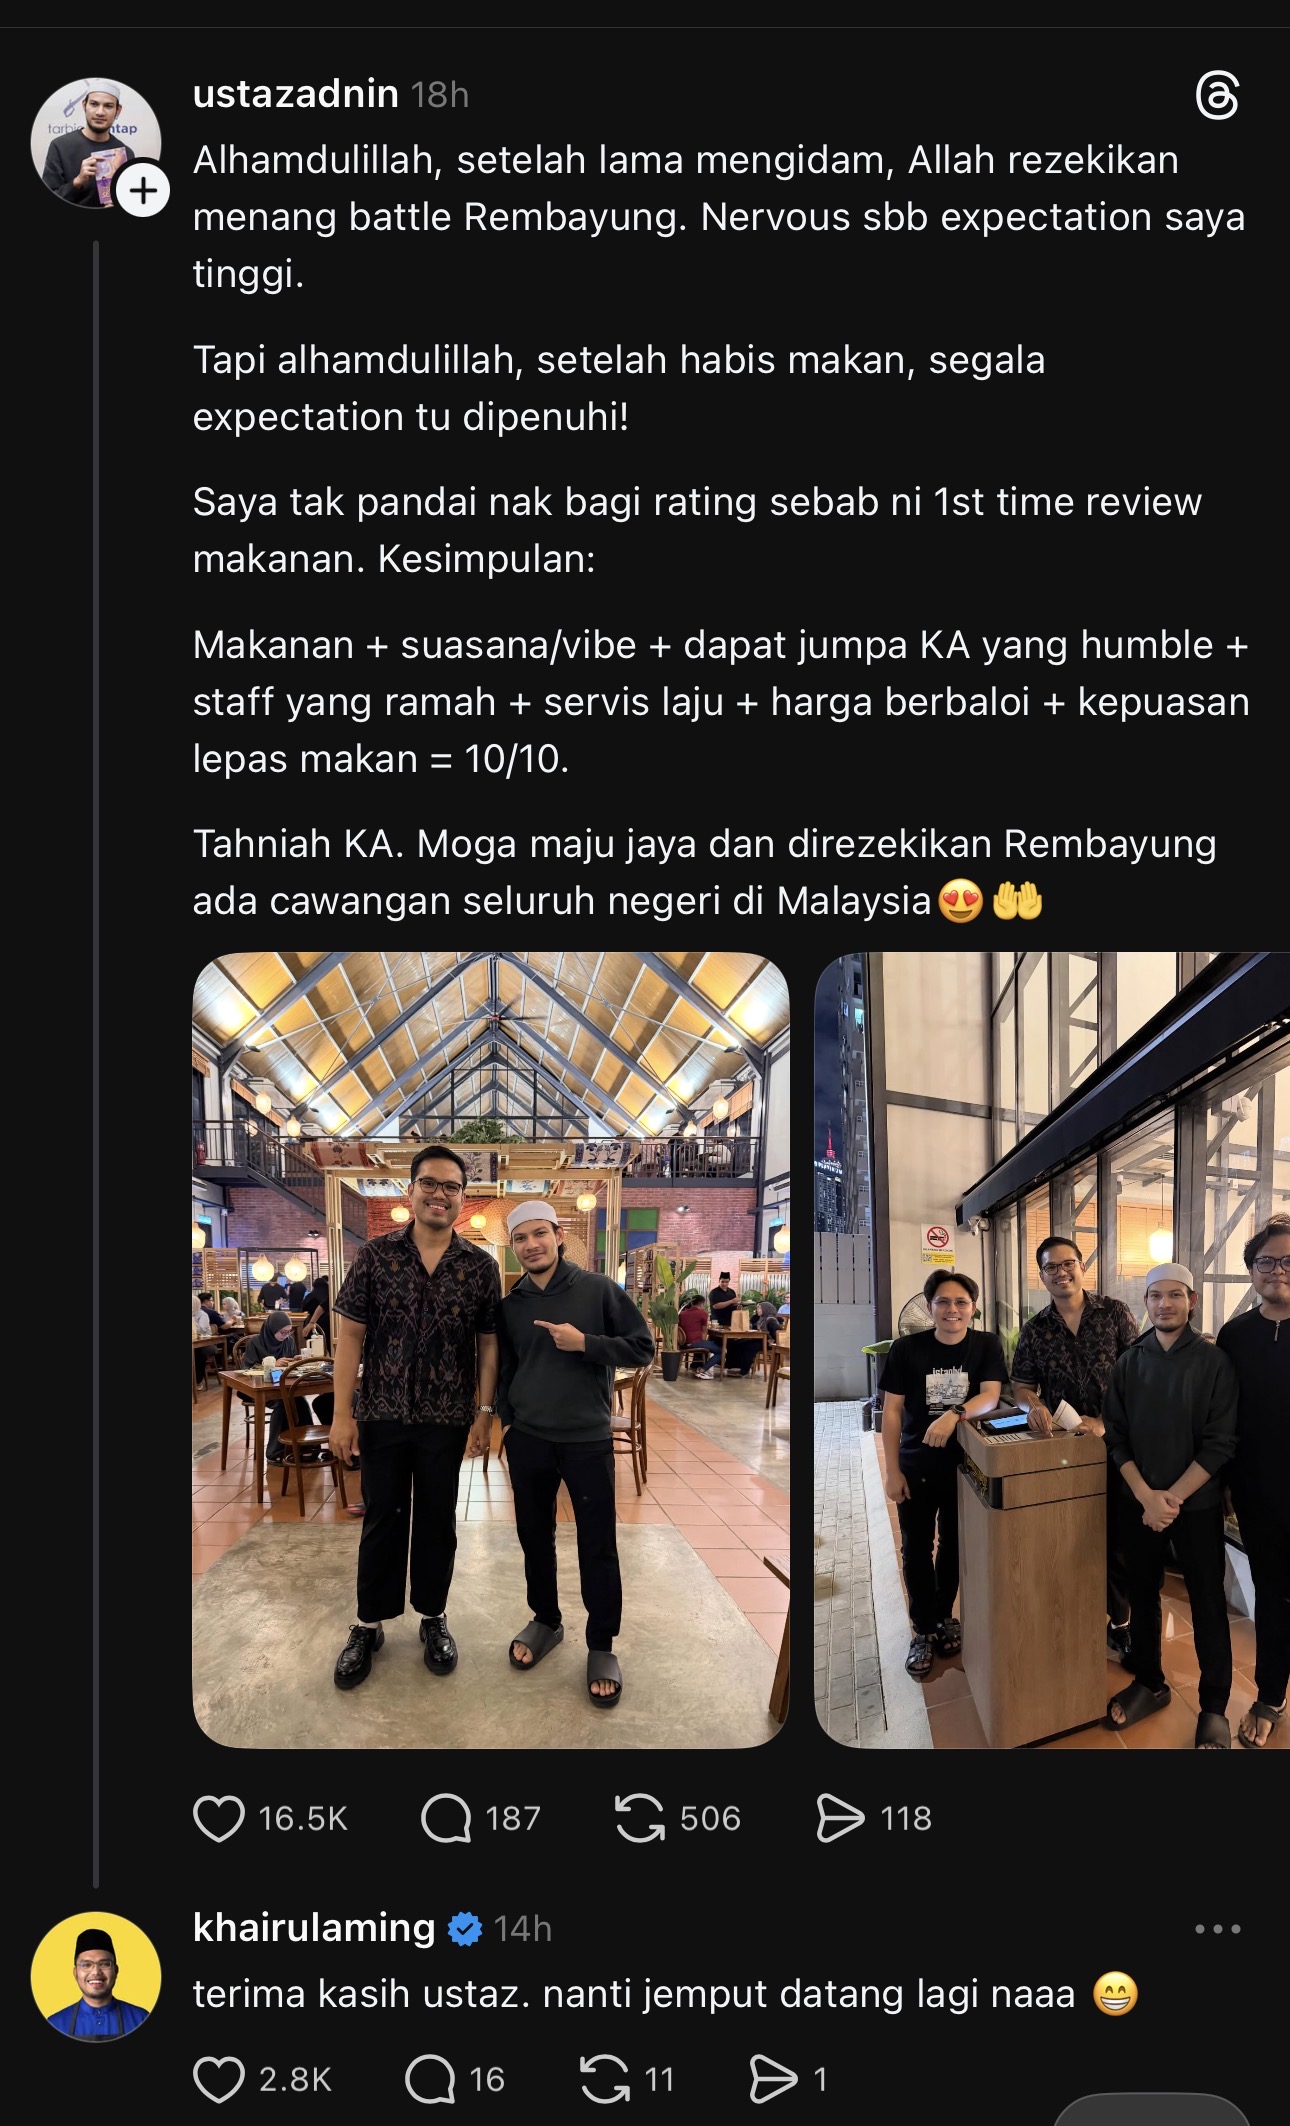1290x2126 pixels.
Task: Tap the 18h post timestamp
Action: click(440, 95)
